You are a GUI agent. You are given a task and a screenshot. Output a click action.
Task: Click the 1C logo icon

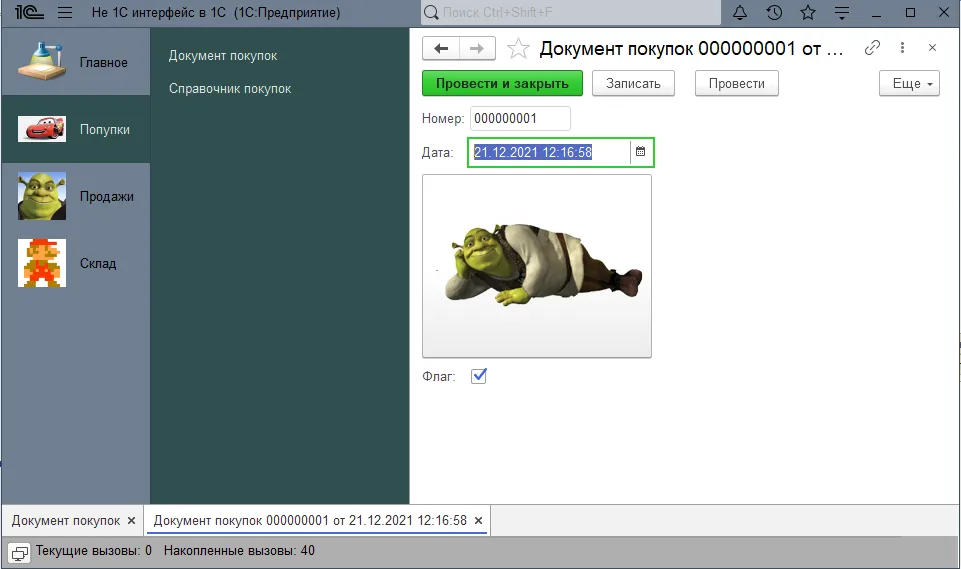click(x=29, y=12)
